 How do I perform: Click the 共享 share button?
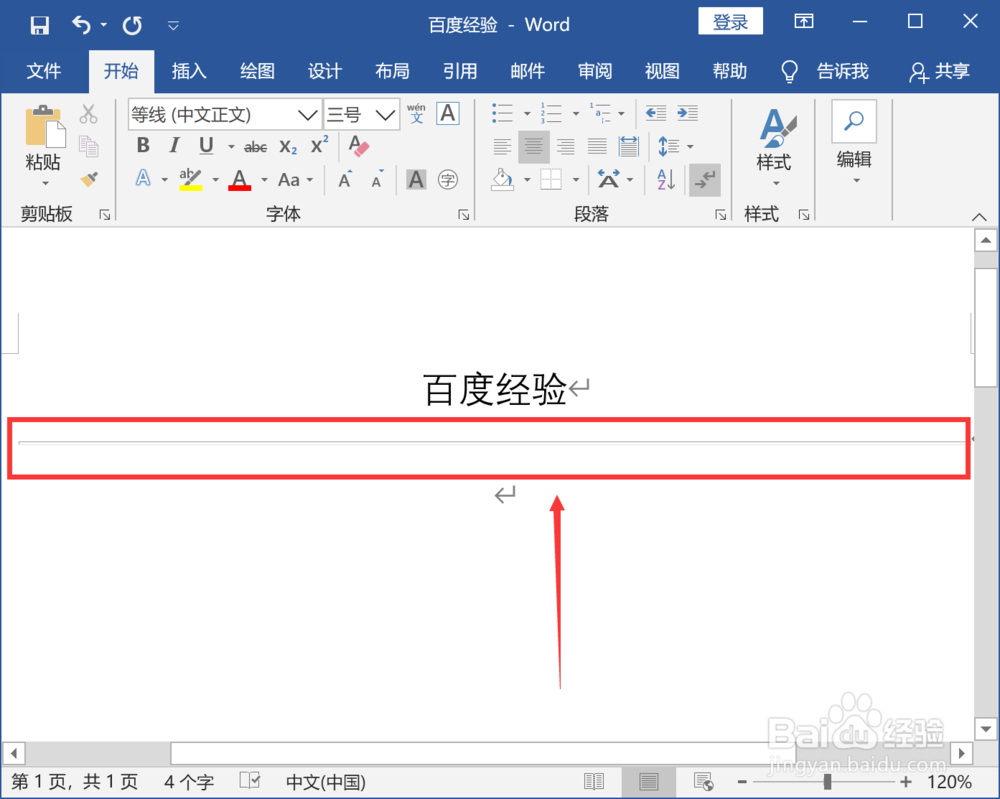[x=939, y=71]
